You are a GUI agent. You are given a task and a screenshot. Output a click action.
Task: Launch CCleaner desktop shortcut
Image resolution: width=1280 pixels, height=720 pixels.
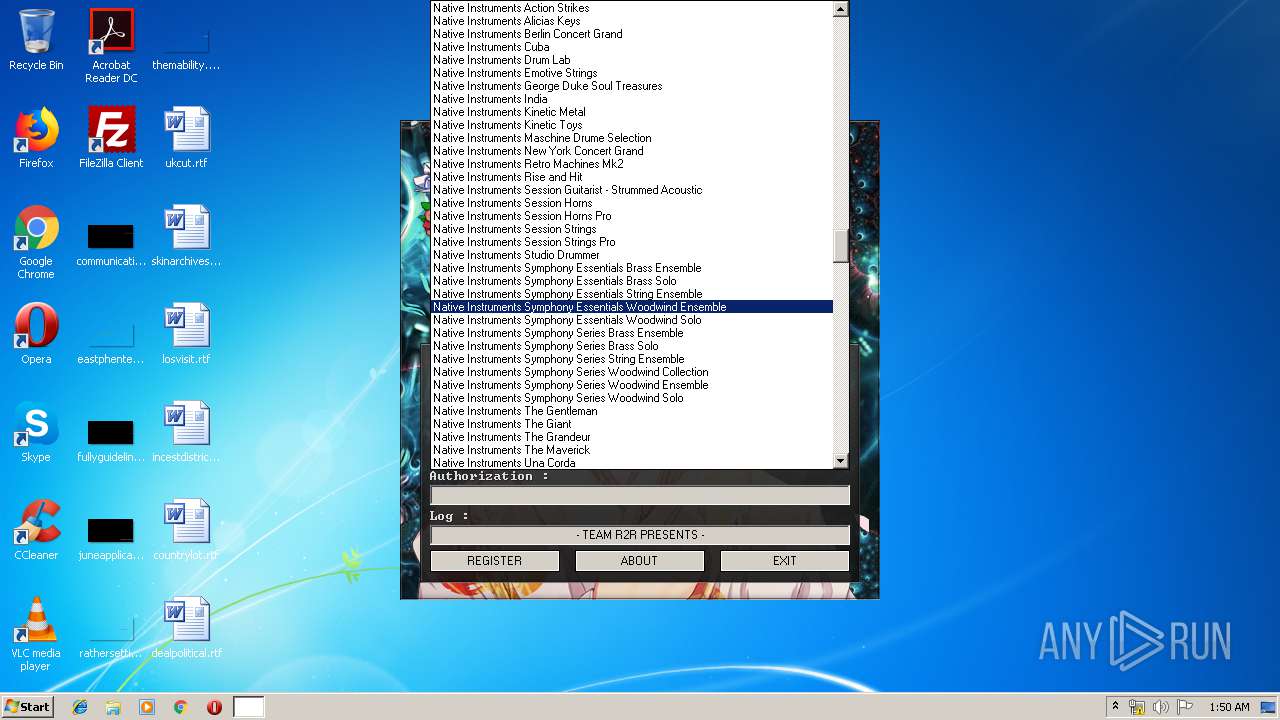coord(36,530)
